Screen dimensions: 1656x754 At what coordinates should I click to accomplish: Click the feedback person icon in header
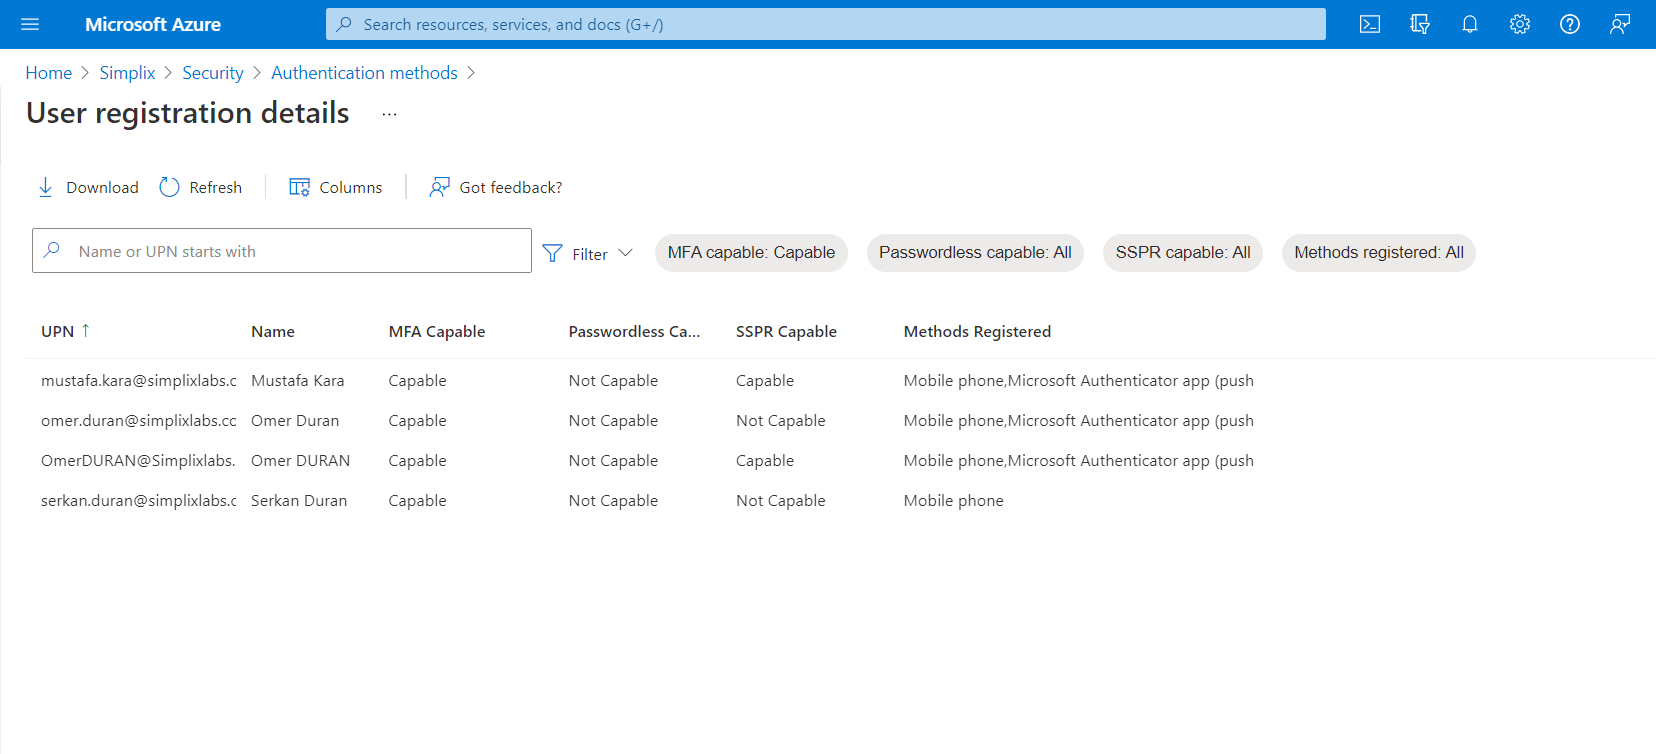tap(1620, 24)
